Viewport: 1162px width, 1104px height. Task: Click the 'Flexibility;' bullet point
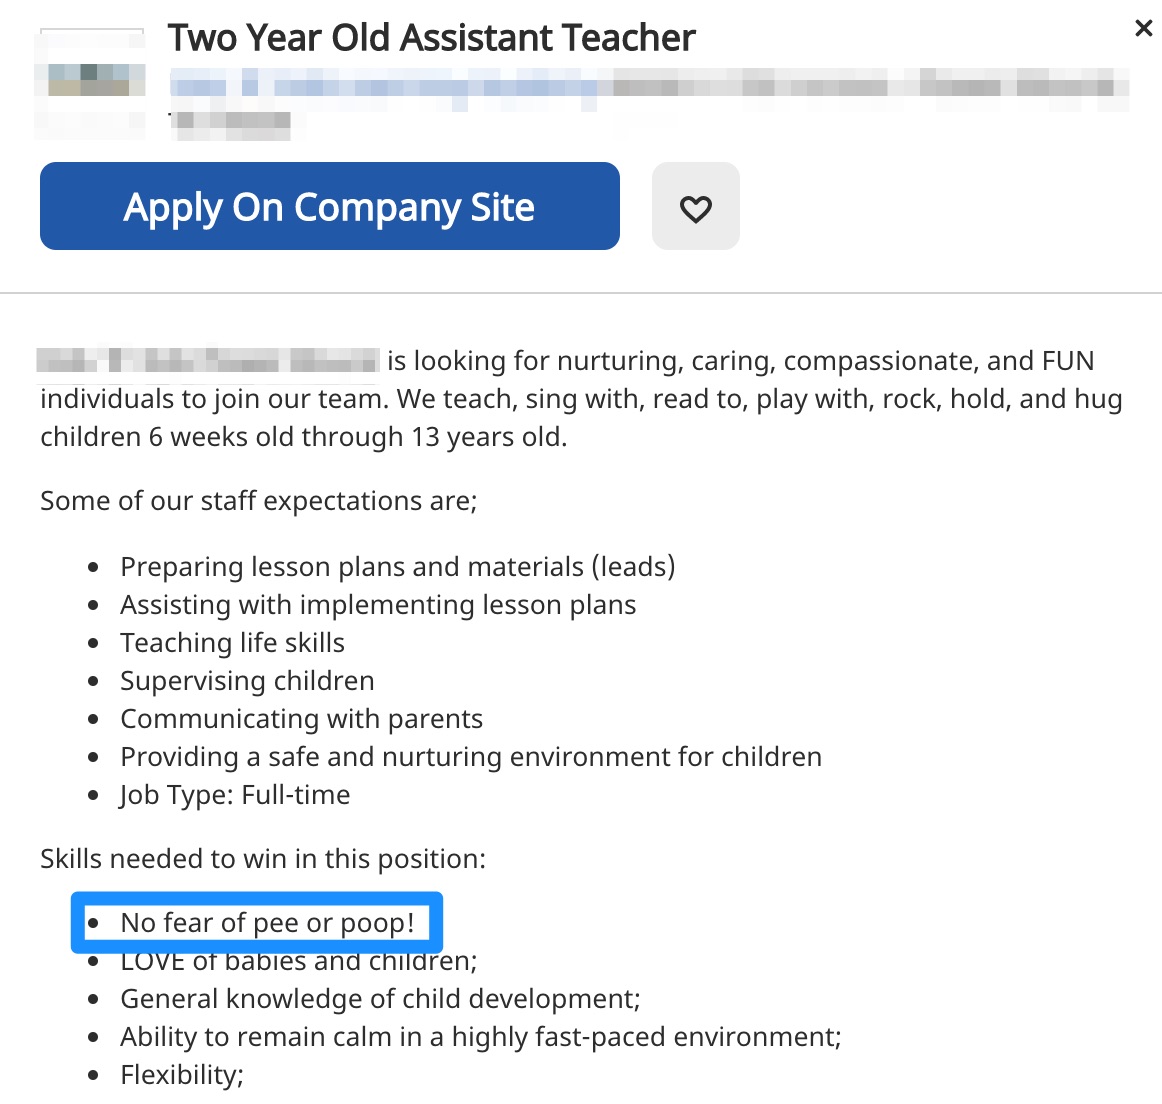click(x=181, y=1074)
